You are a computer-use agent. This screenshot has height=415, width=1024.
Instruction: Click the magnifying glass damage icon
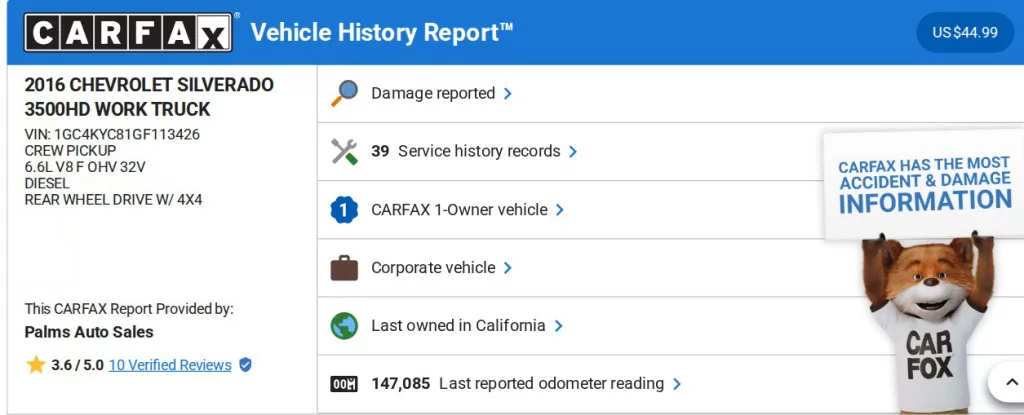point(344,93)
